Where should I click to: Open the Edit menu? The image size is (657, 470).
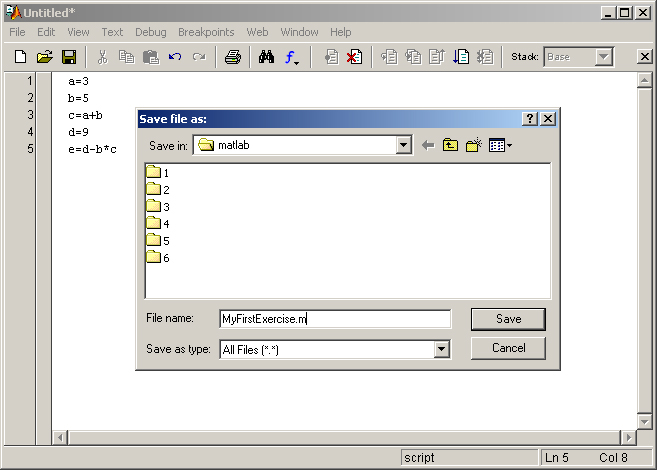(x=46, y=32)
